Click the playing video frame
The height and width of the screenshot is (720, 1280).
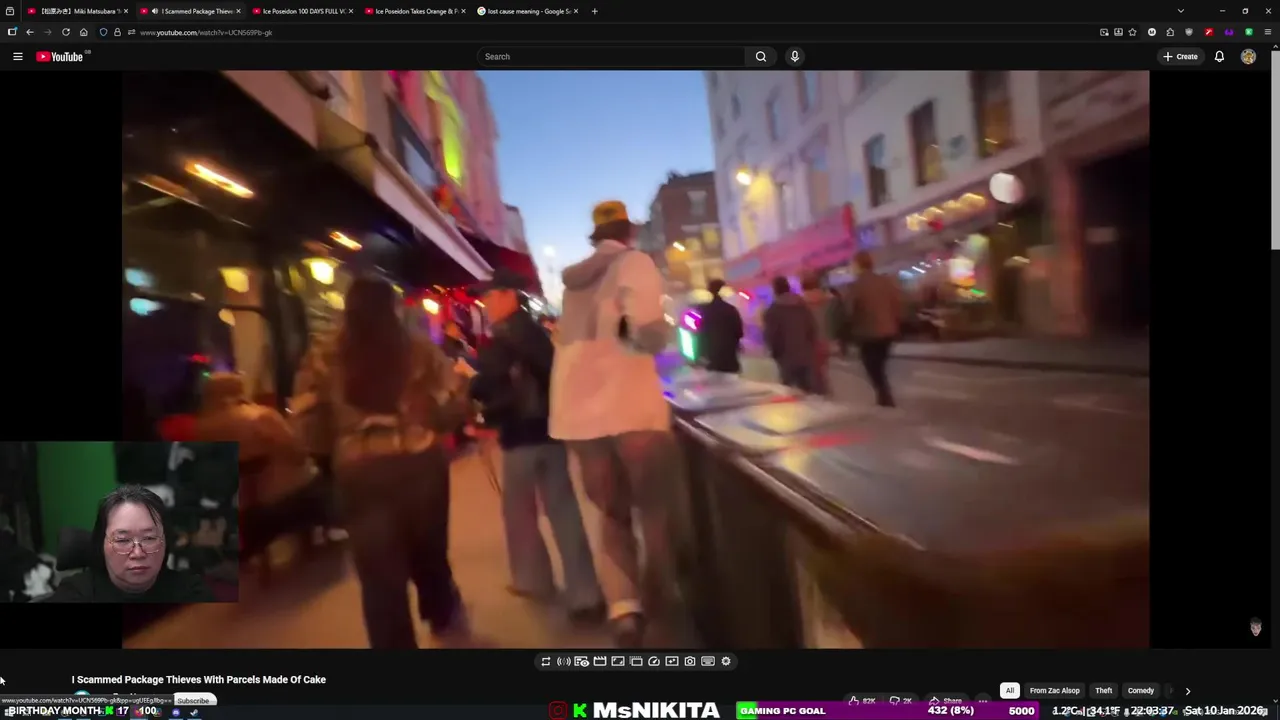tap(636, 359)
